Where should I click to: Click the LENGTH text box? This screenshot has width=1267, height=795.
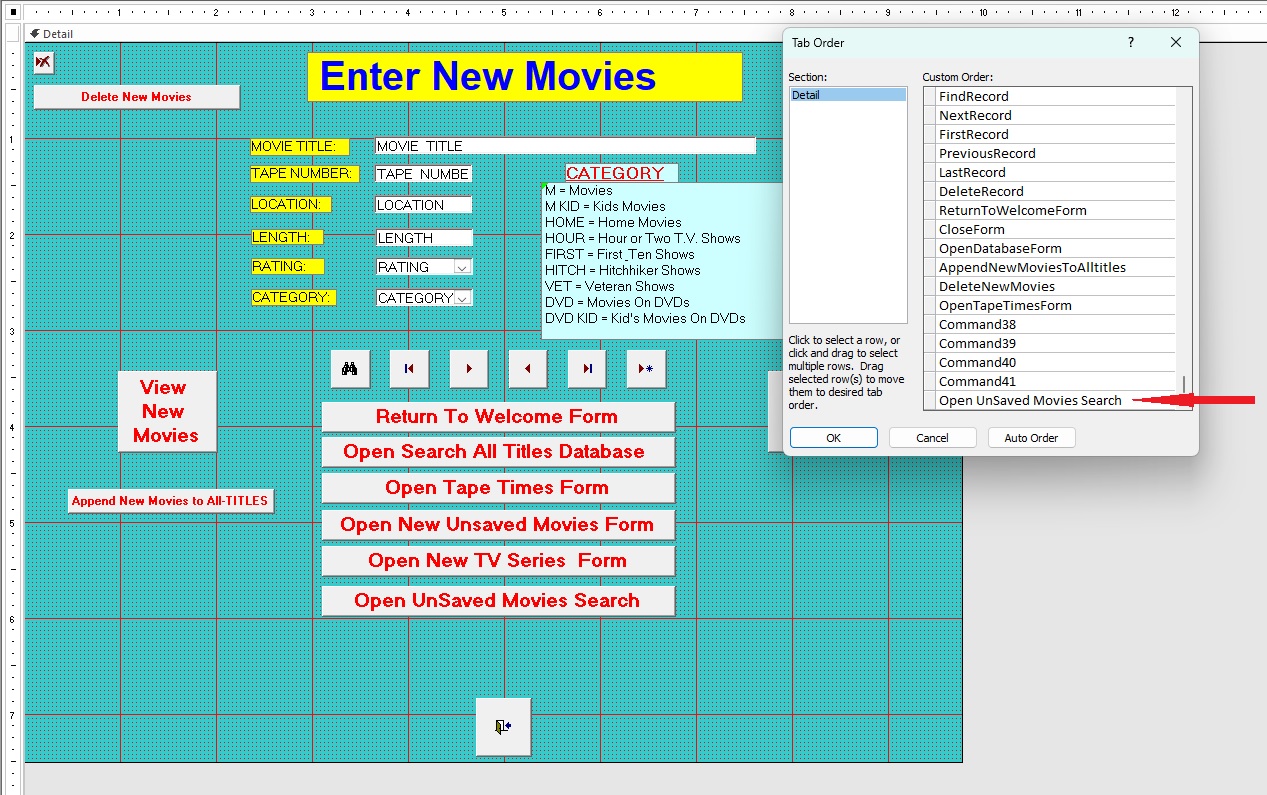pyautogui.click(x=423, y=238)
